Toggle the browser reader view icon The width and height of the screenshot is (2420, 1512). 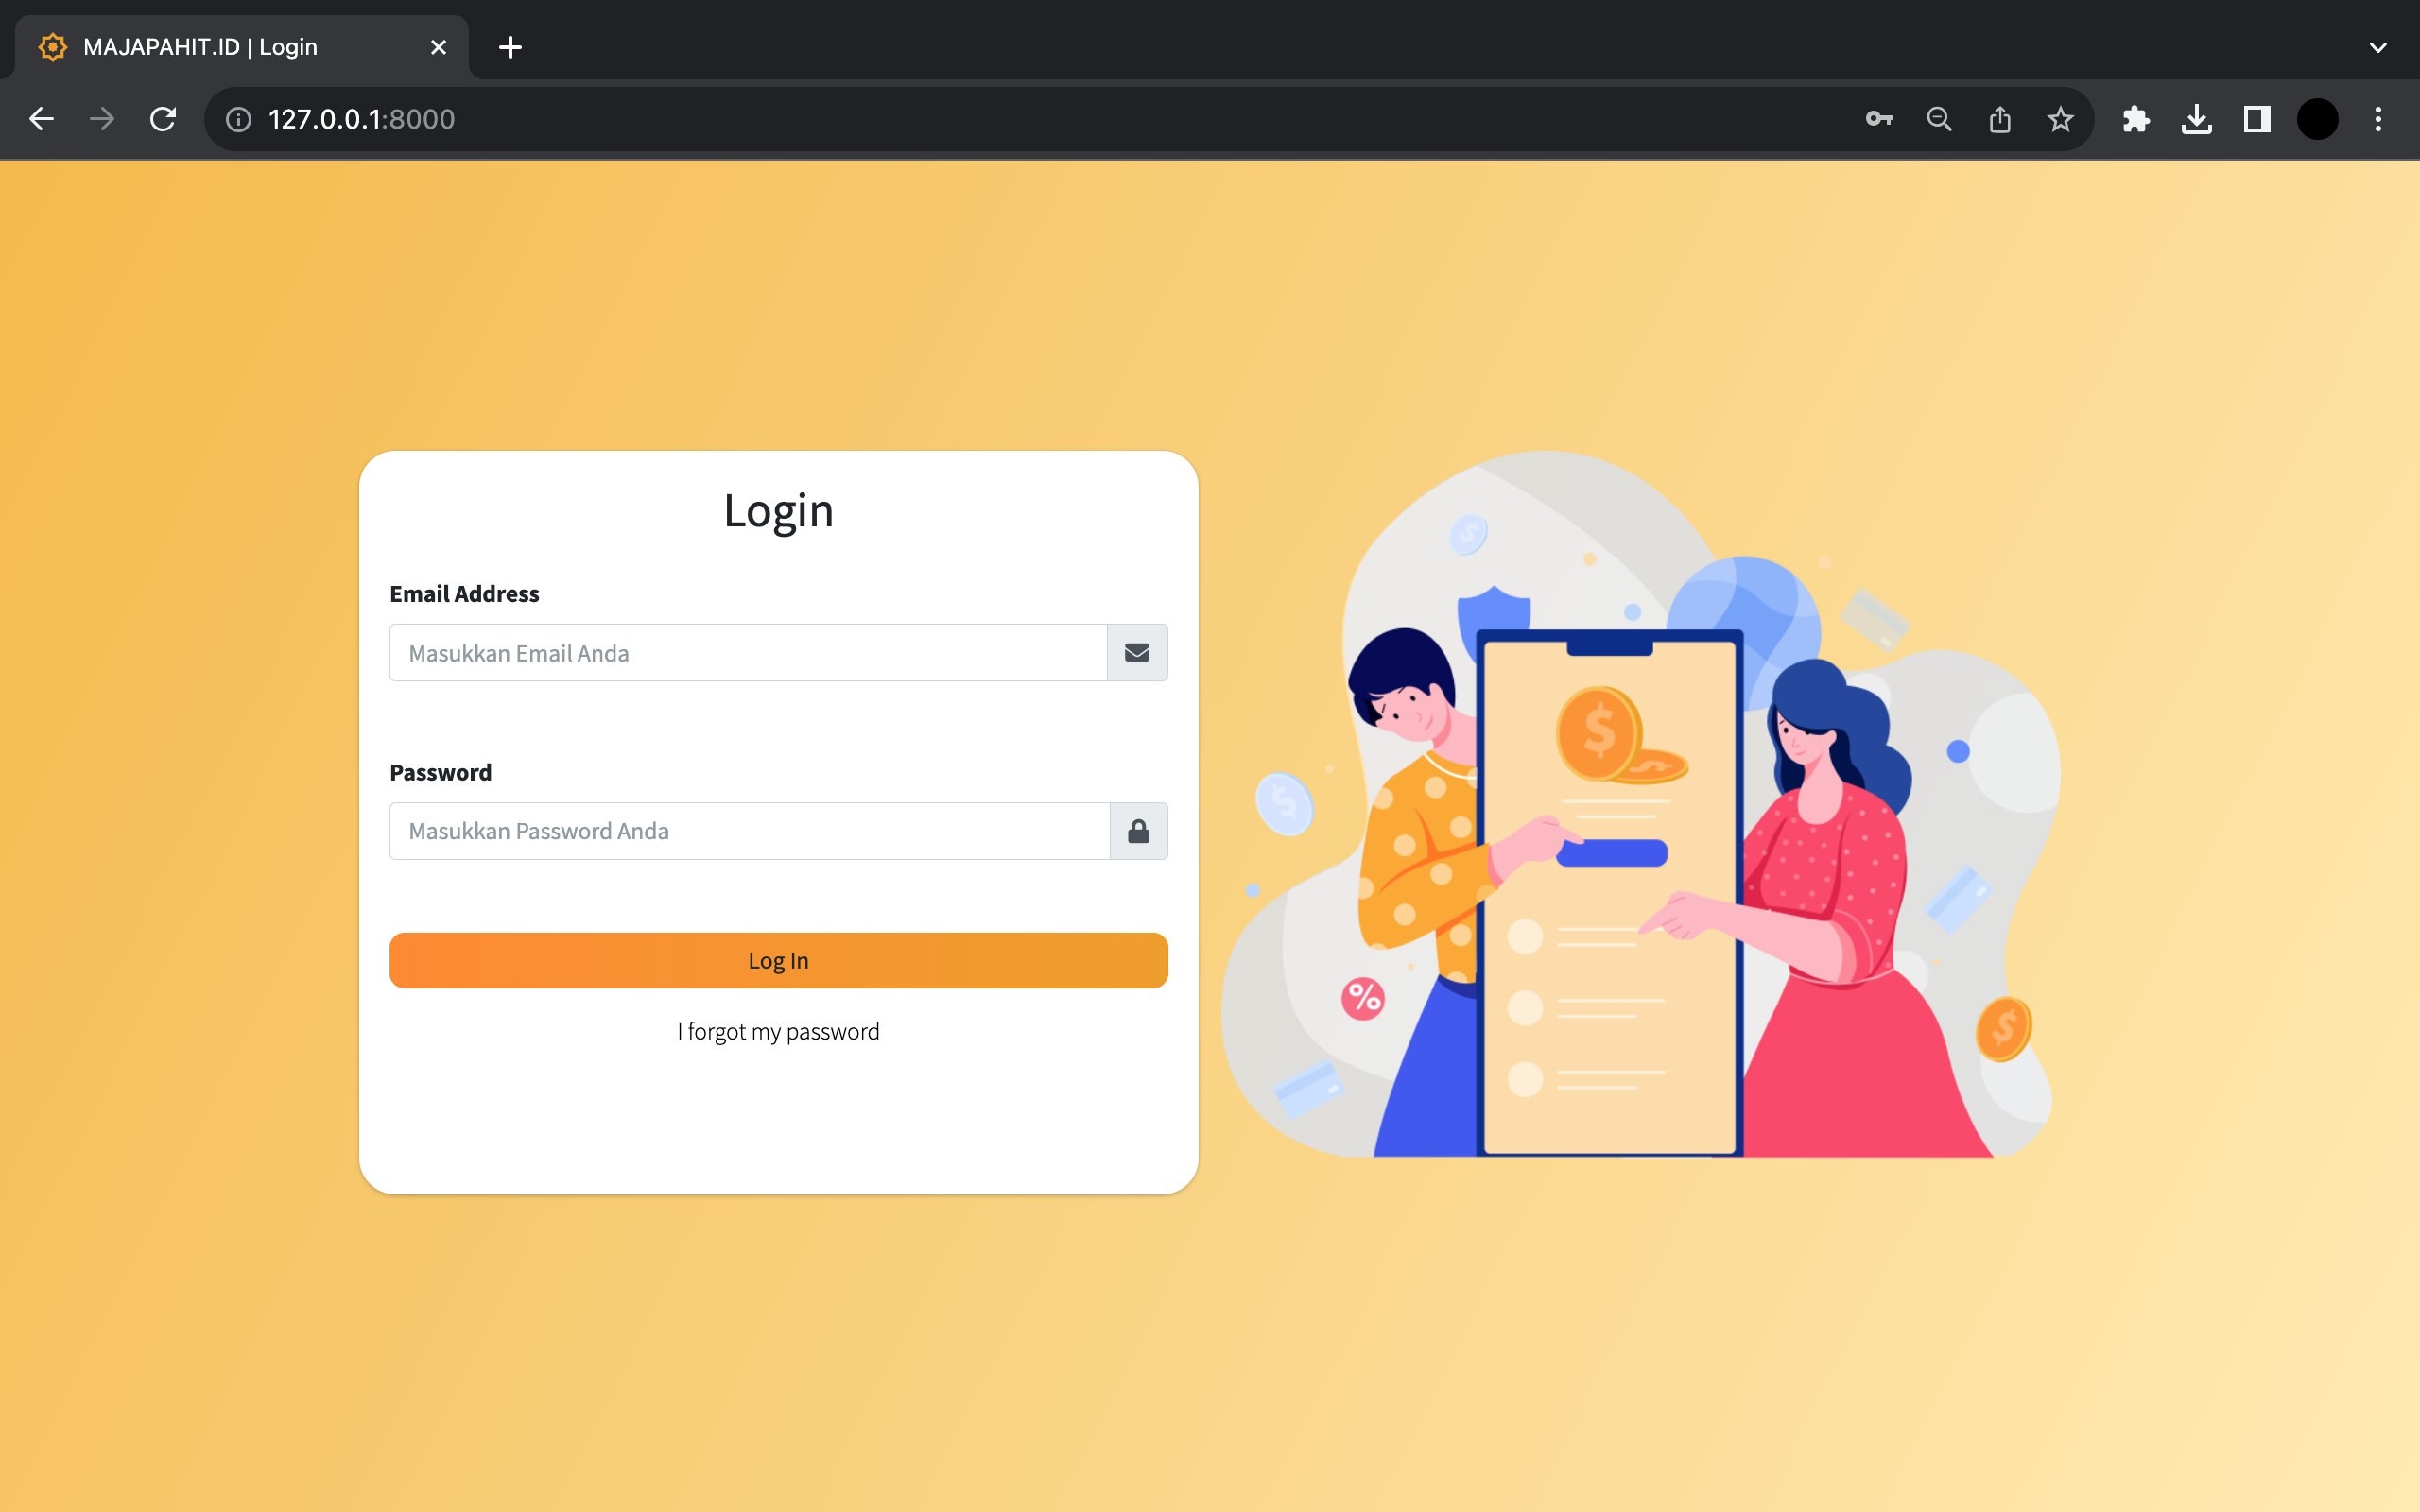(x=2255, y=118)
